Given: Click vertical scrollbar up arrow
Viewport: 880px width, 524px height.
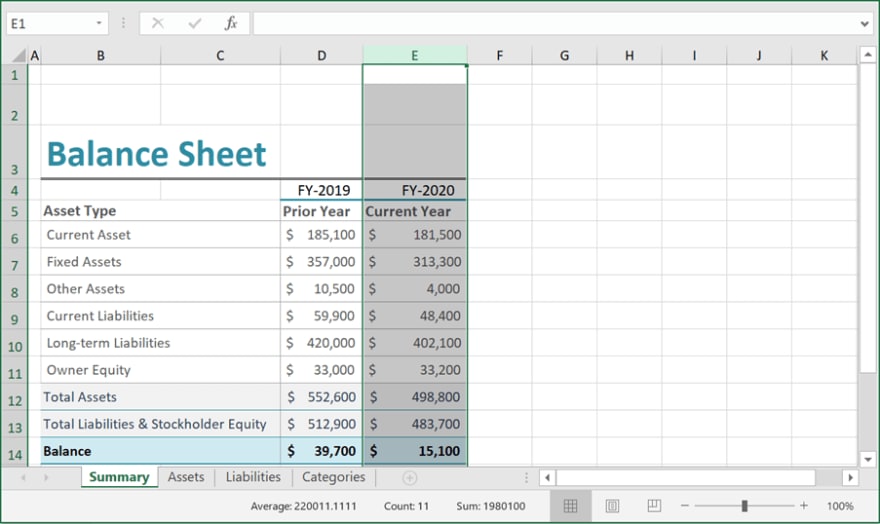Looking at the screenshot, I should tap(868, 54).
